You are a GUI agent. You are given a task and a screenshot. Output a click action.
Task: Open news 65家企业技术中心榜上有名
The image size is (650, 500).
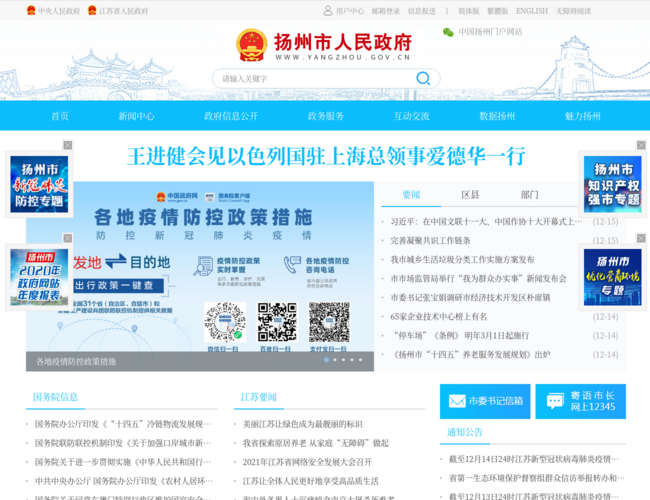[439, 317]
